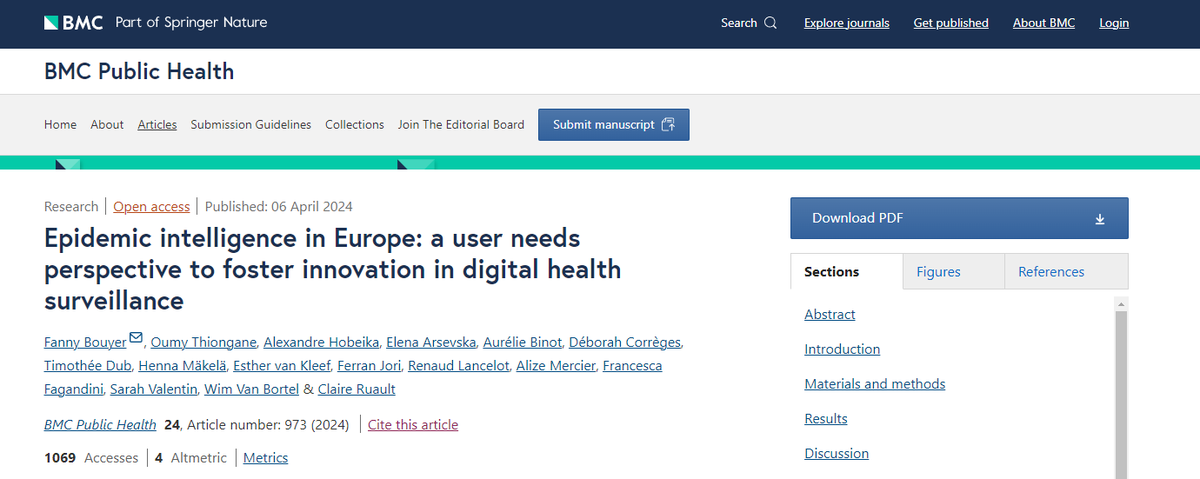
Task: Click the download arrow icon on Download PDF
Action: click(x=1100, y=219)
